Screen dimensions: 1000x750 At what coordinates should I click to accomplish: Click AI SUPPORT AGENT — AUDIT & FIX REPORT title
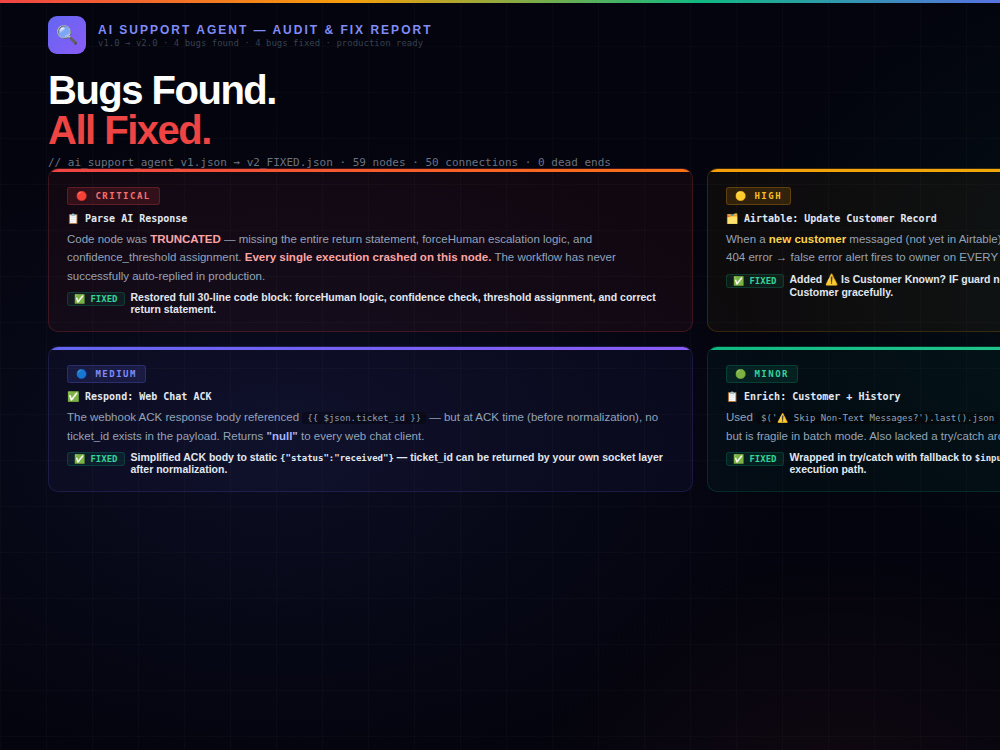click(265, 30)
